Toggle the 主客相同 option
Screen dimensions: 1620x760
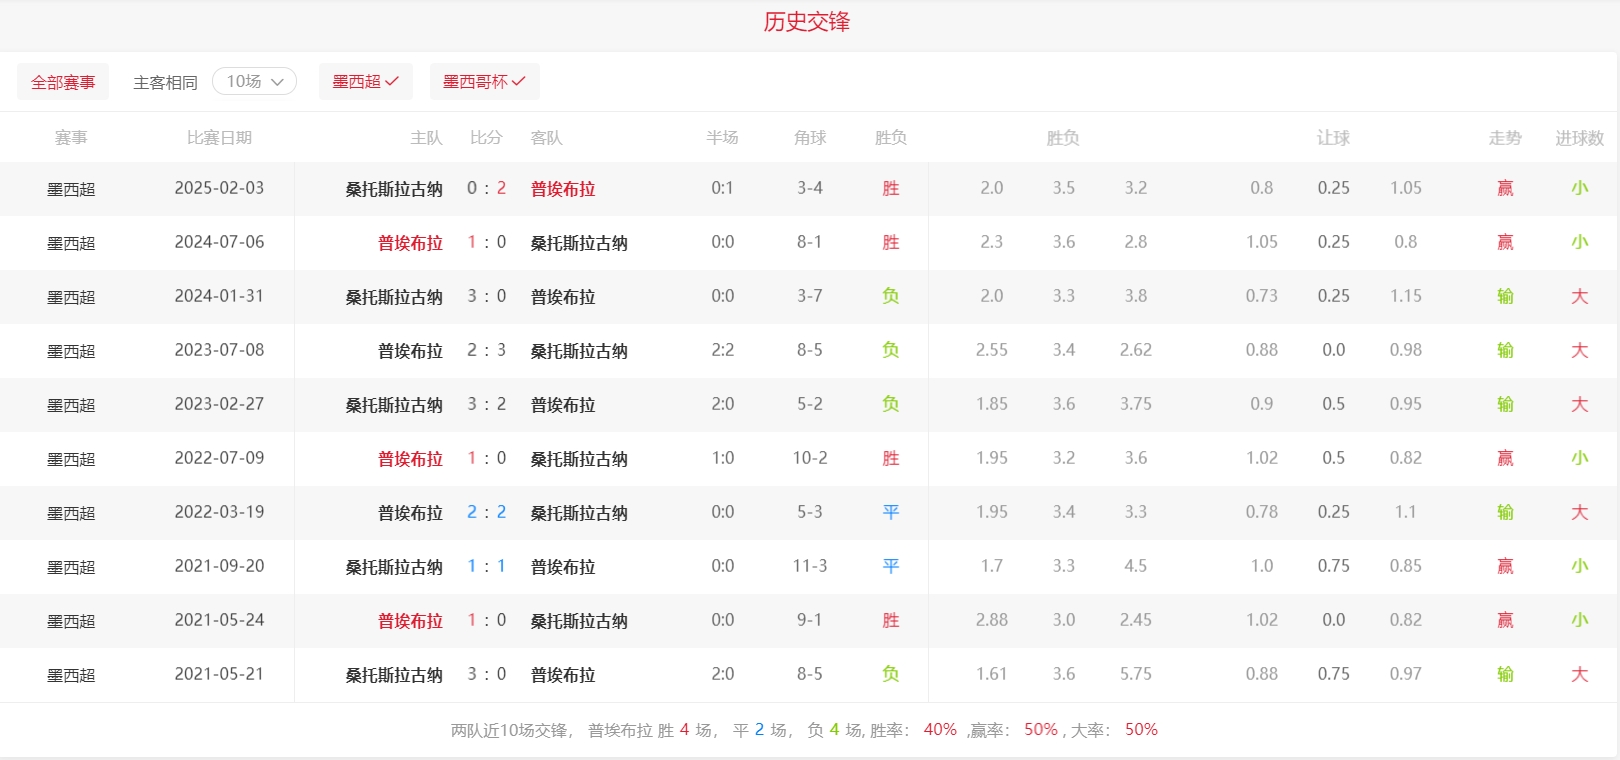click(165, 82)
